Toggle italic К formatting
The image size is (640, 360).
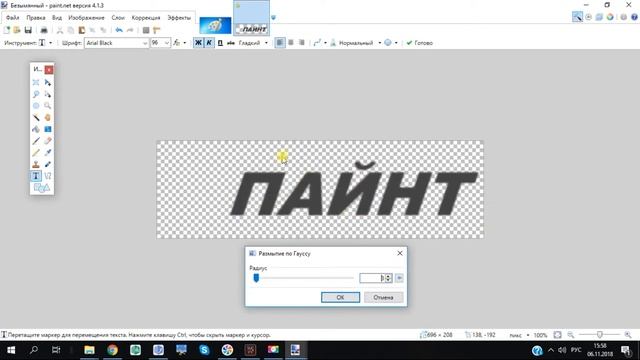[x=209, y=43]
